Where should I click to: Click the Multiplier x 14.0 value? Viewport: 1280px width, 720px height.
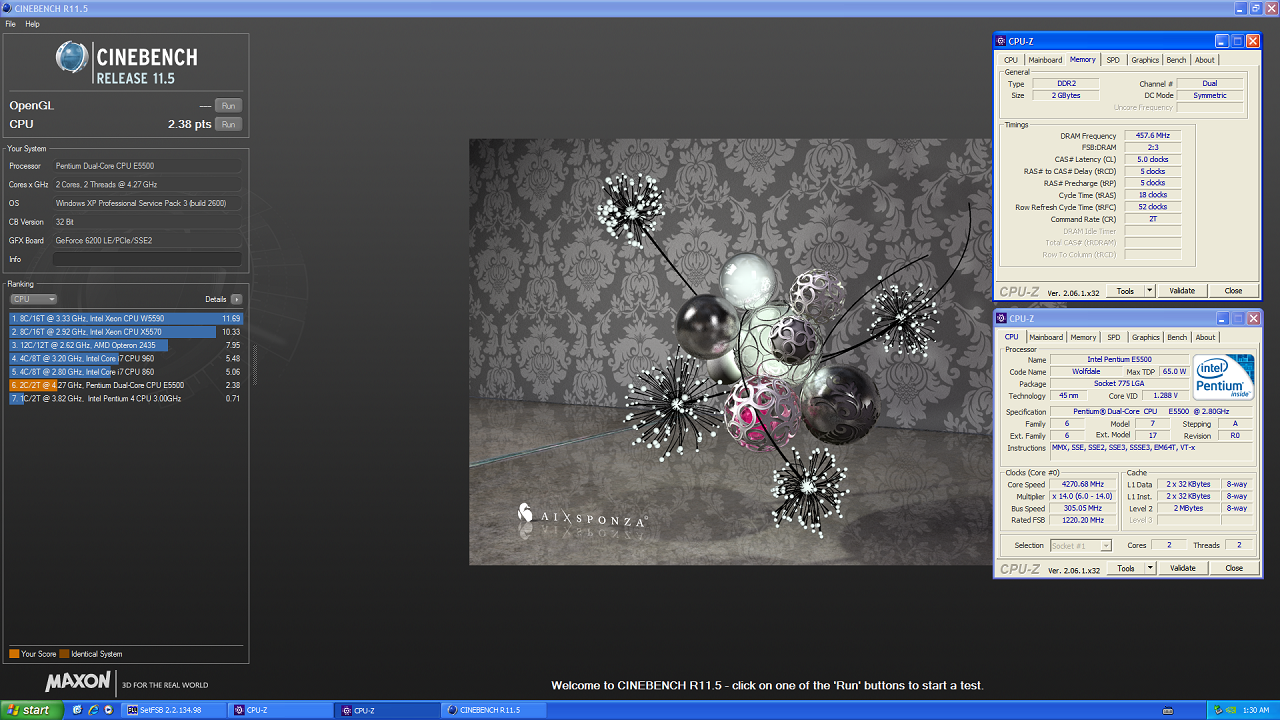(x=1084, y=496)
